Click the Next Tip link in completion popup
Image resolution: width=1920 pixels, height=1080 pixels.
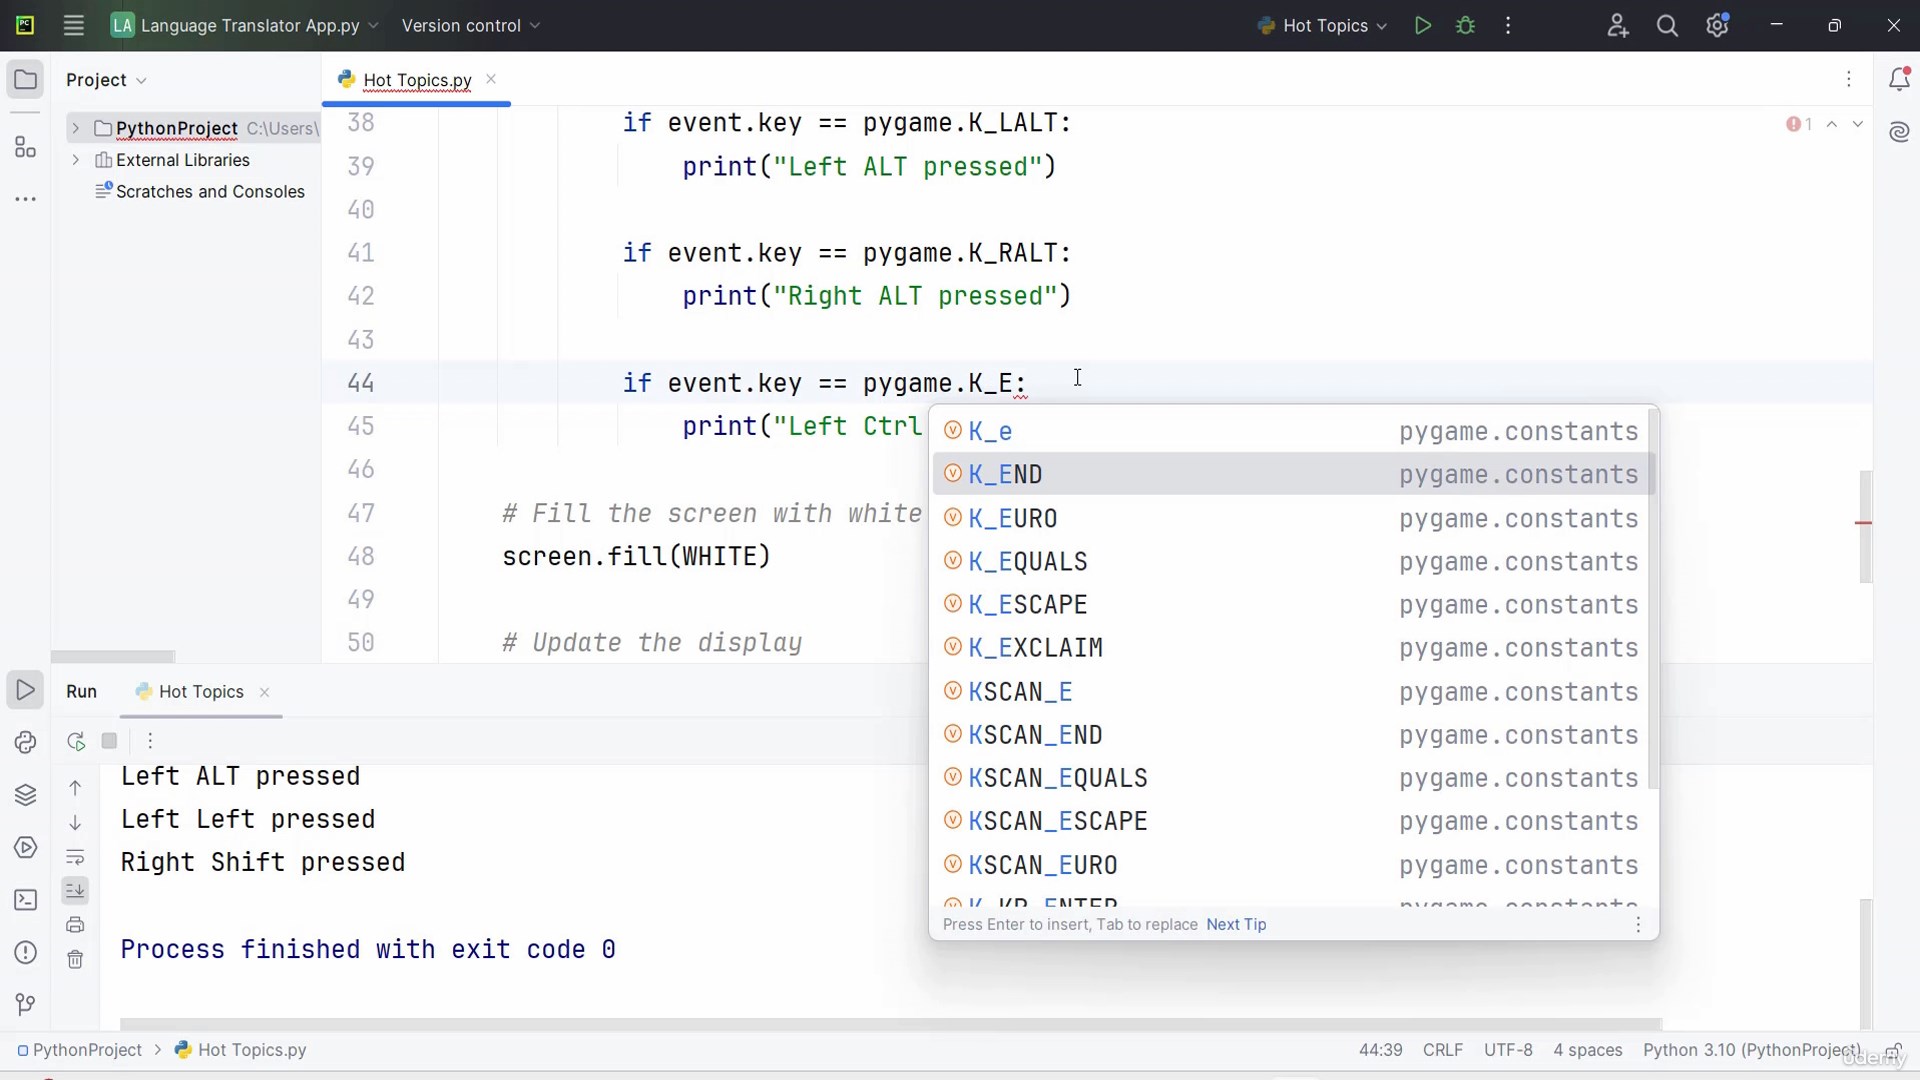[1236, 924]
